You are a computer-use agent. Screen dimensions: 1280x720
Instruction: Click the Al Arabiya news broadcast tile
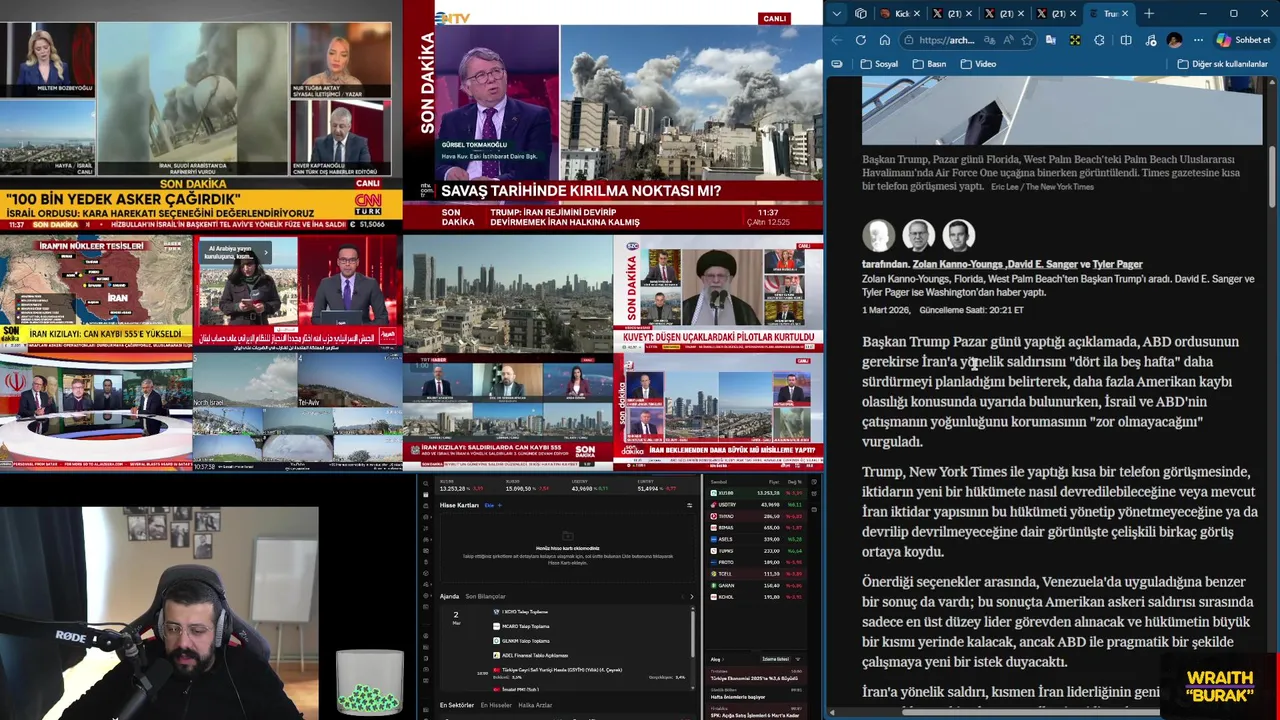pyautogui.click(x=297, y=294)
